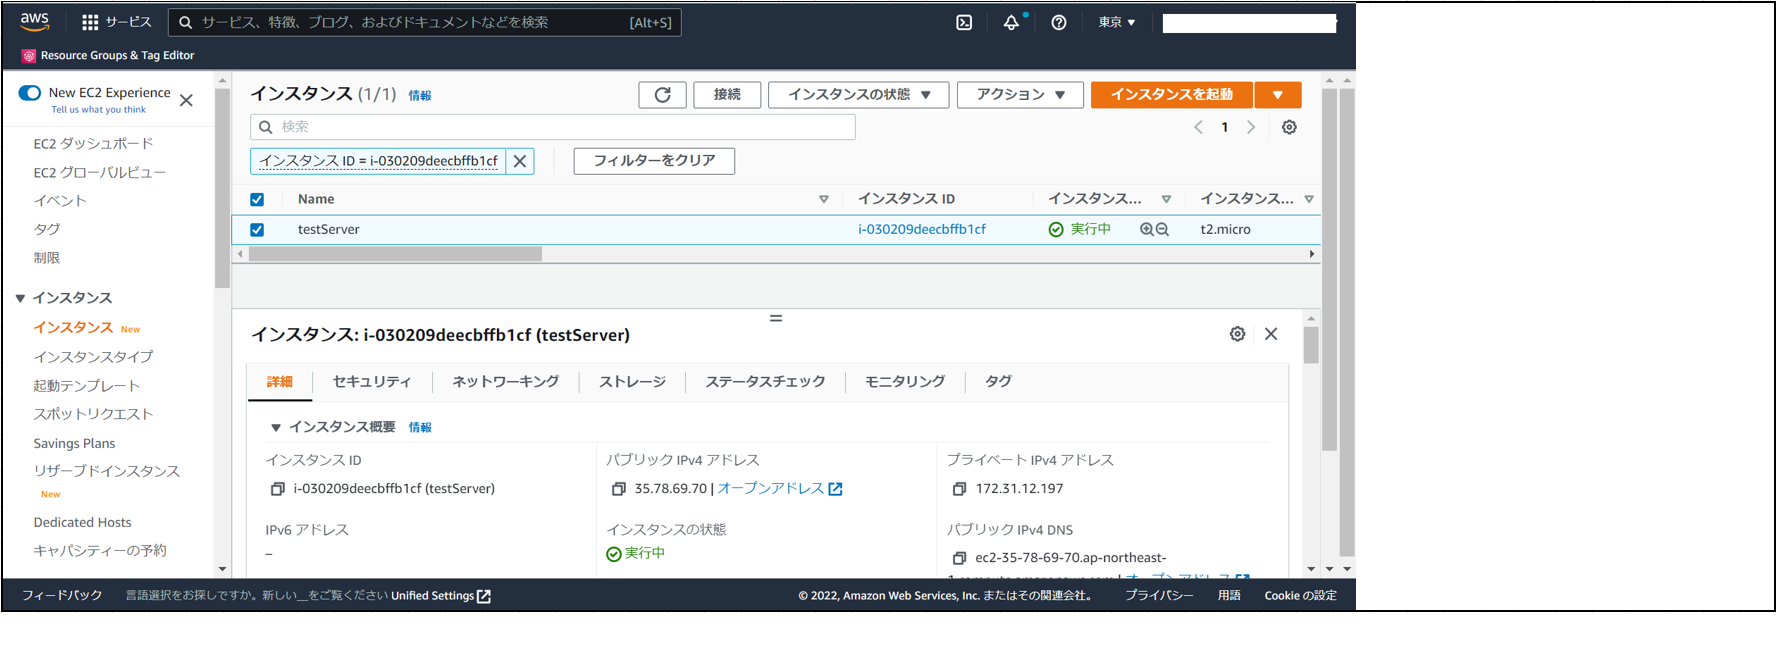
Task: Launch the CloudShell terminal icon
Action: [964, 22]
